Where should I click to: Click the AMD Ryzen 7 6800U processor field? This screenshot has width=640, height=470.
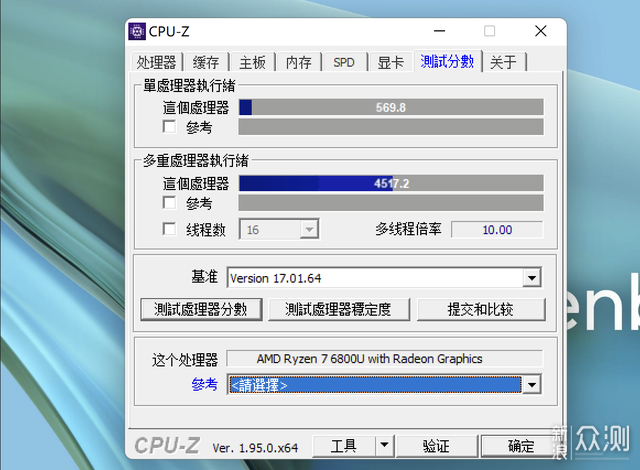pos(384,359)
